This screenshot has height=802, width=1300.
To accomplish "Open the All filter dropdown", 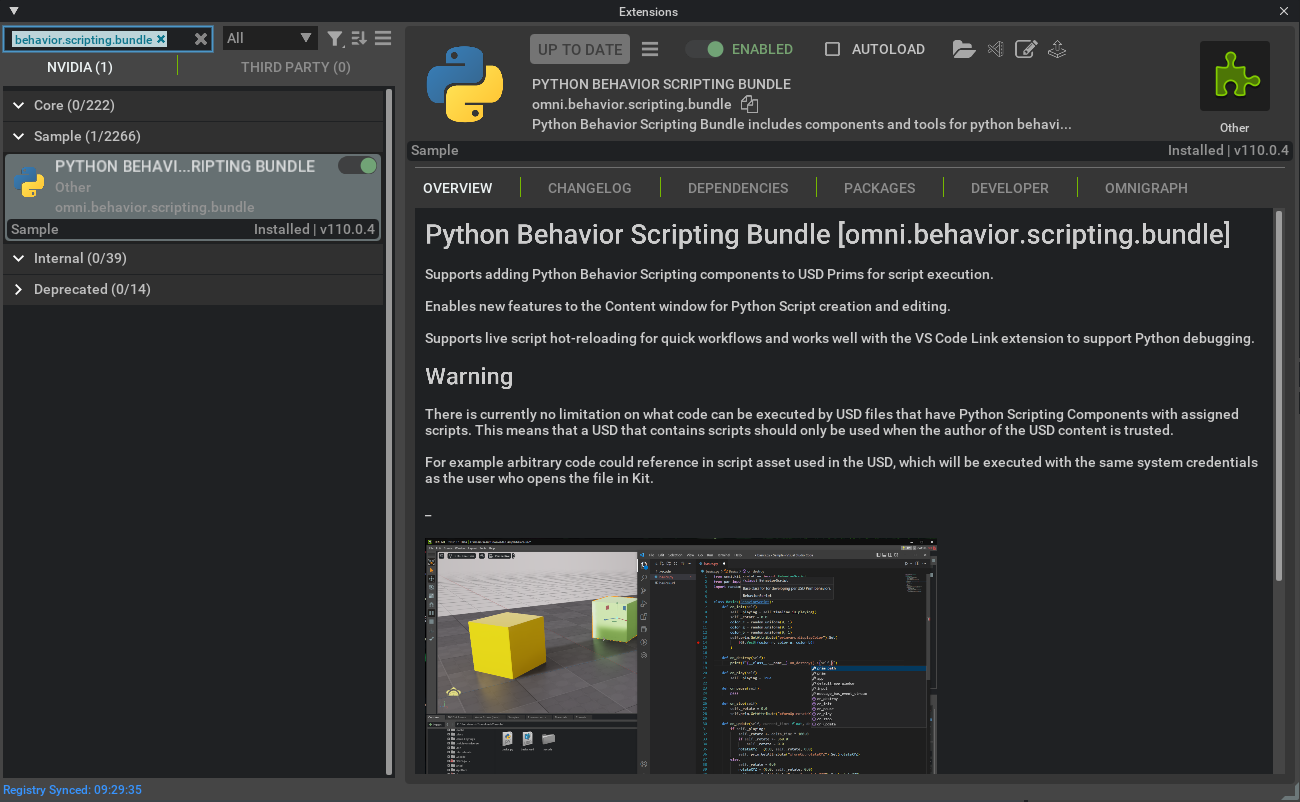I will (x=269, y=36).
